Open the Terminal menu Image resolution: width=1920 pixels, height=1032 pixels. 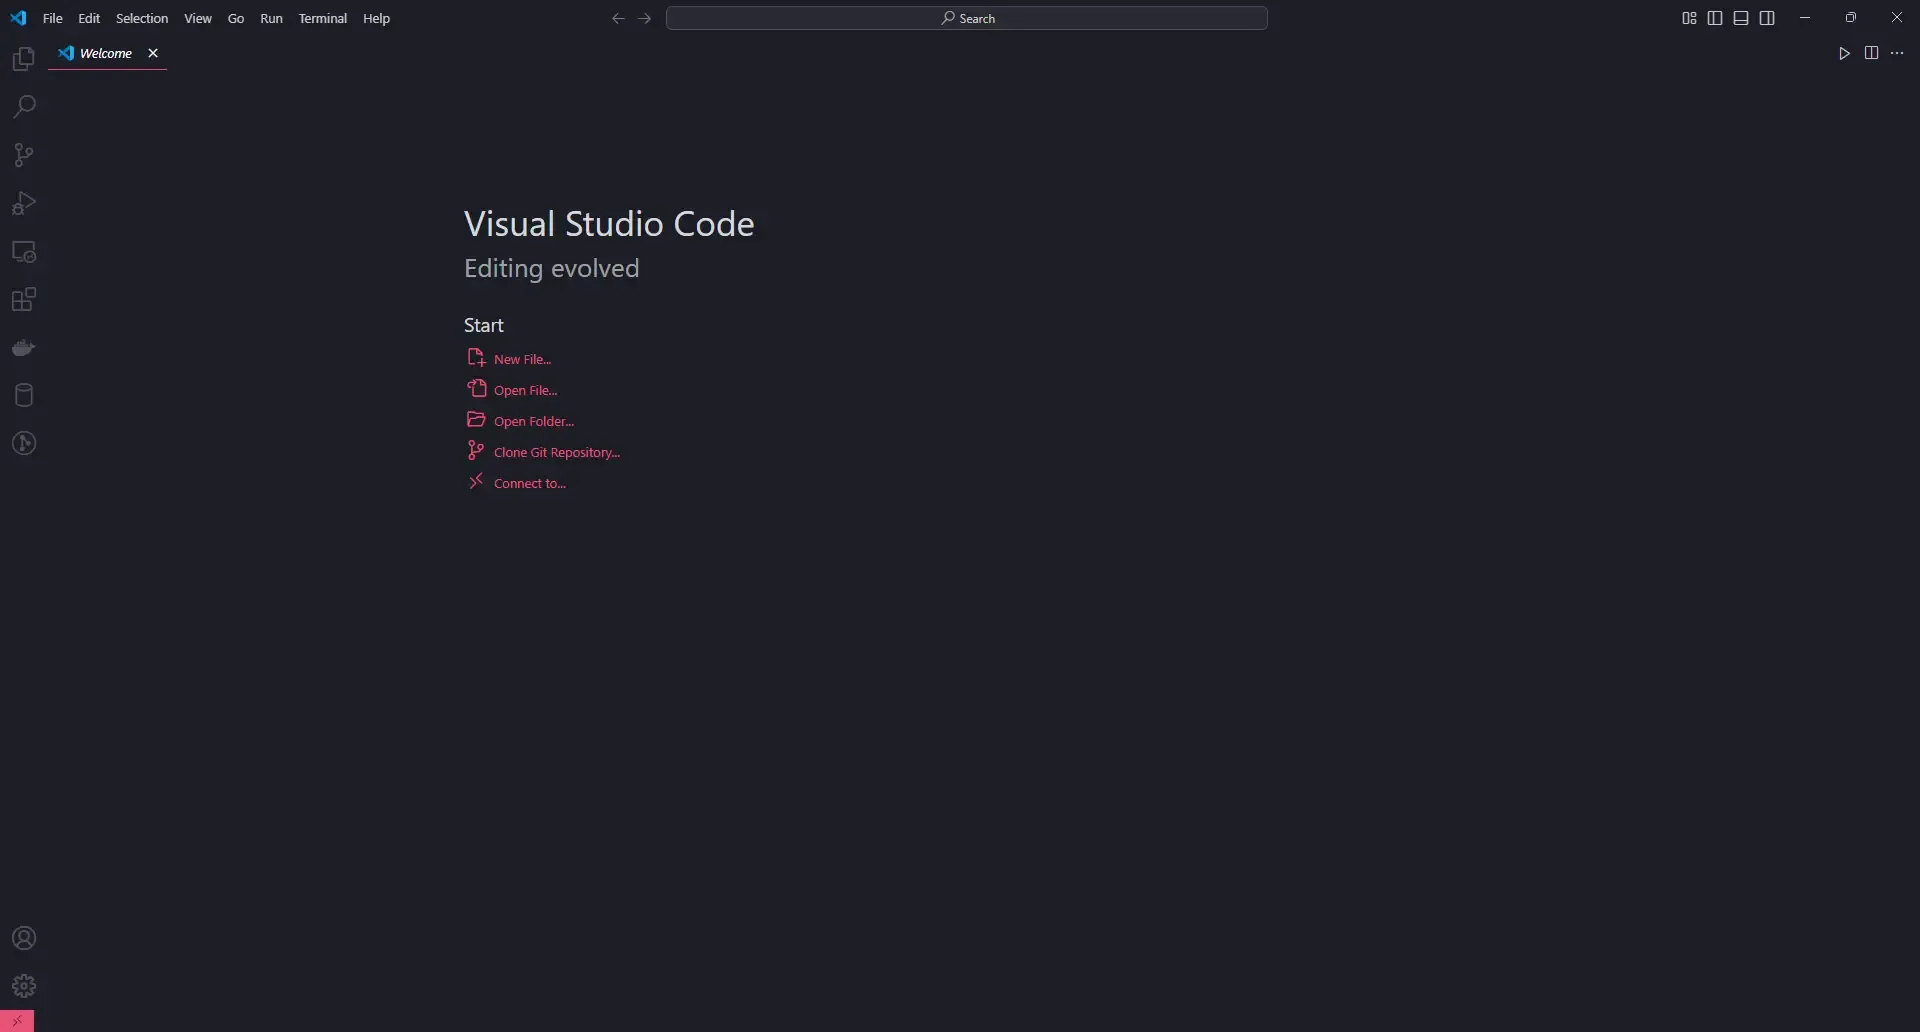(x=322, y=18)
